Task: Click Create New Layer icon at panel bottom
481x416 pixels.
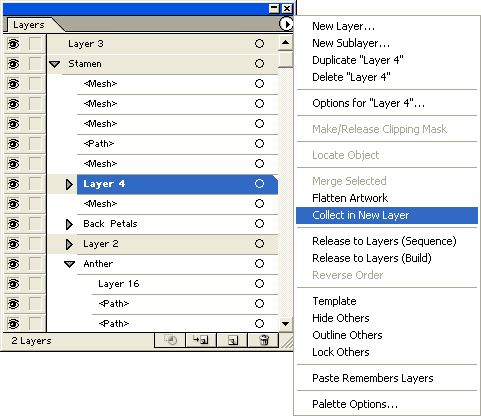Action: tap(232, 340)
